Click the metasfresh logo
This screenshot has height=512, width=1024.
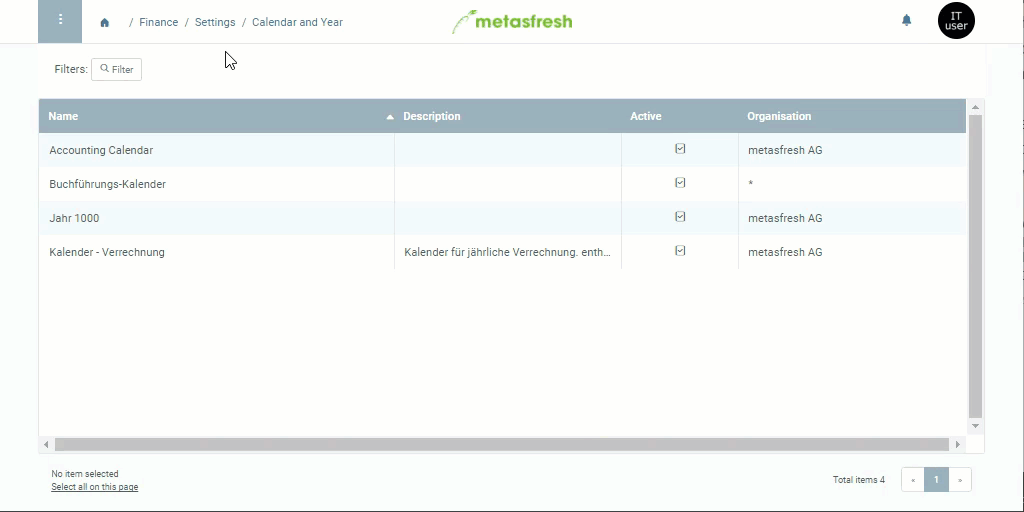click(512, 22)
